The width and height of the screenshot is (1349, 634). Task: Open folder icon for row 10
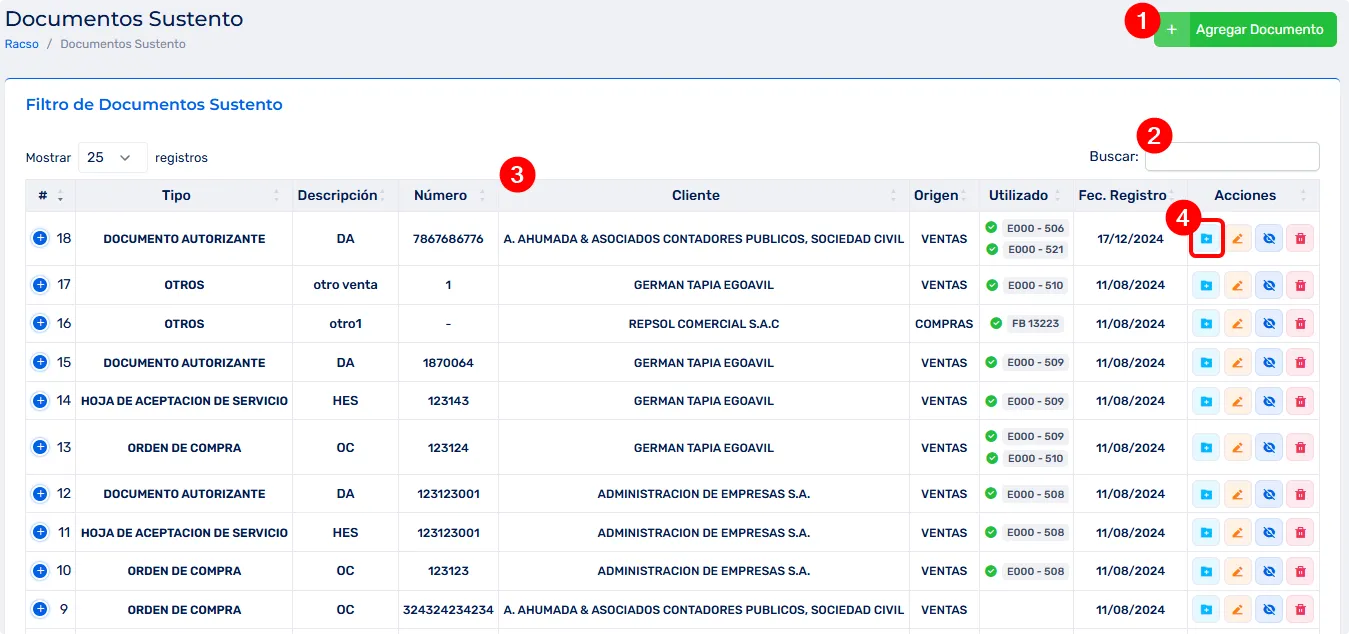click(1206, 571)
